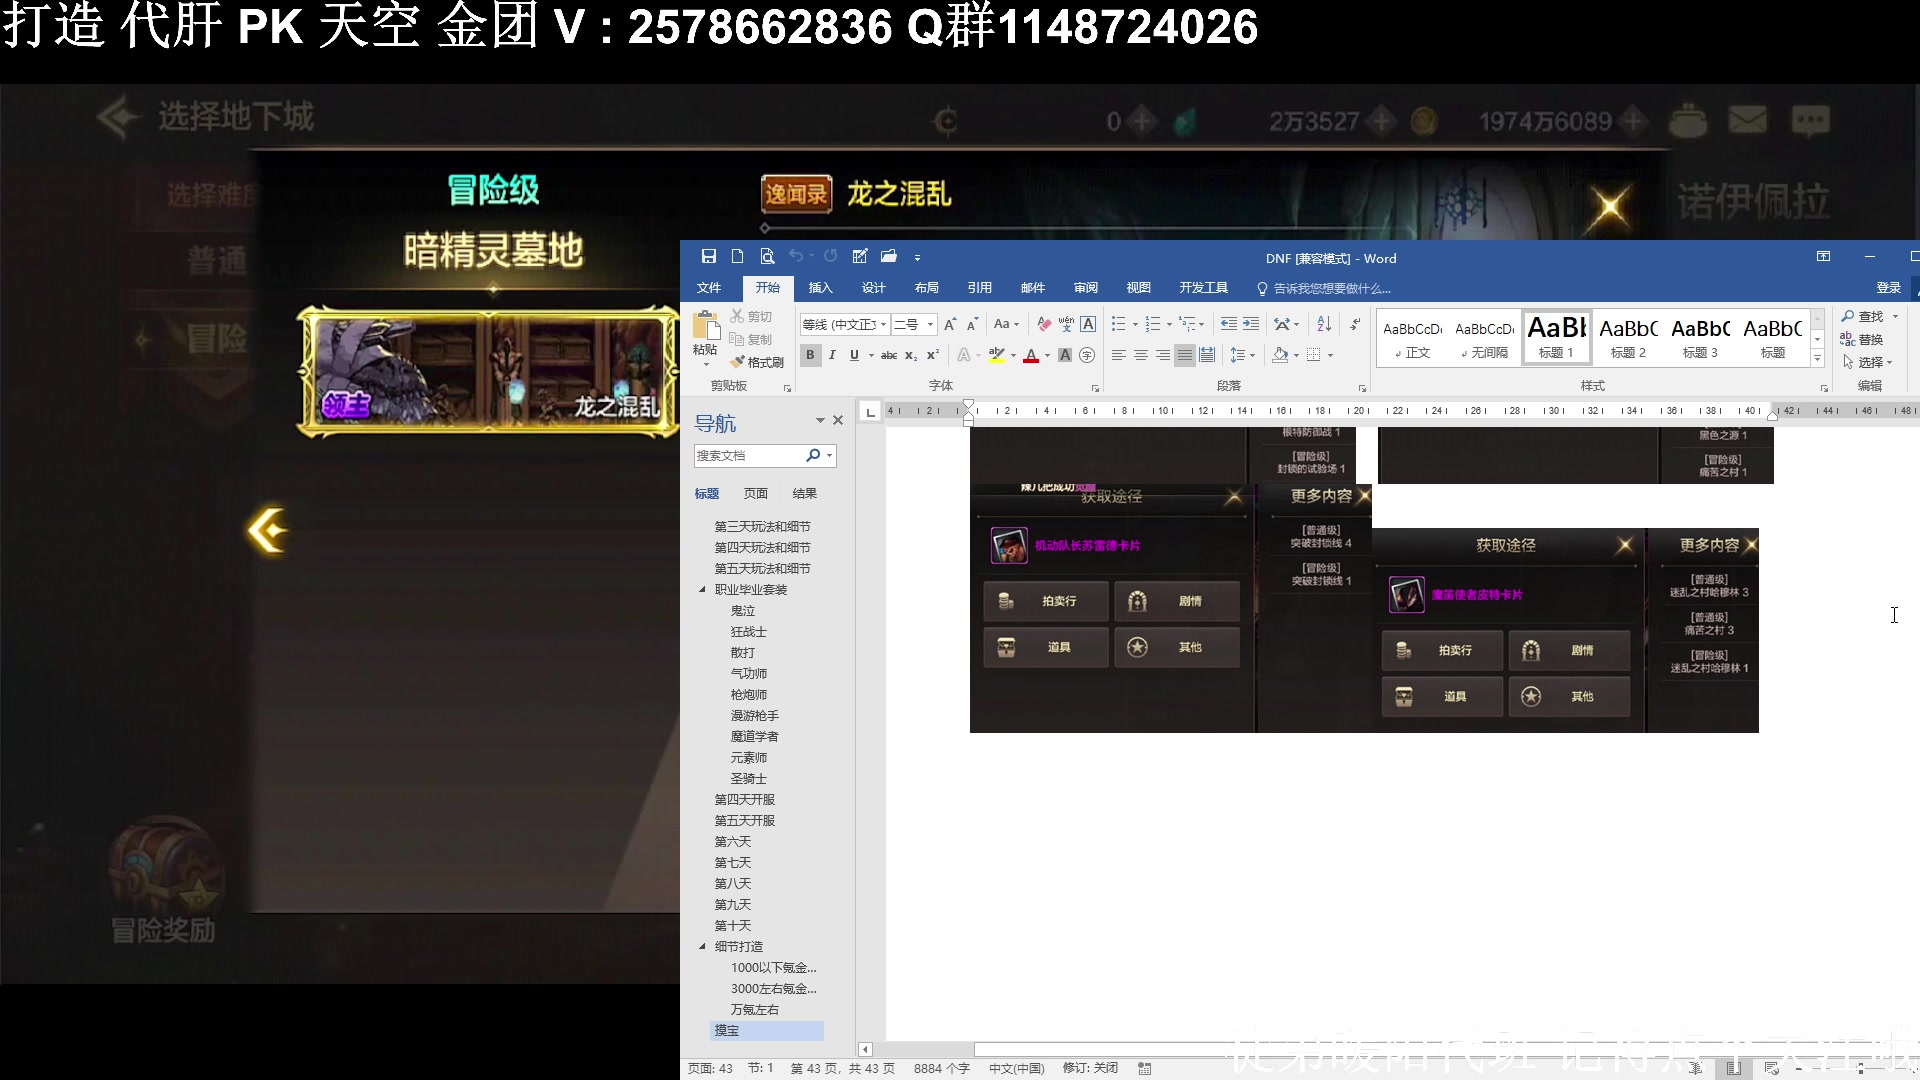Apply the 标题 2 heading style
1920x1080 pixels.
[1628, 337]
